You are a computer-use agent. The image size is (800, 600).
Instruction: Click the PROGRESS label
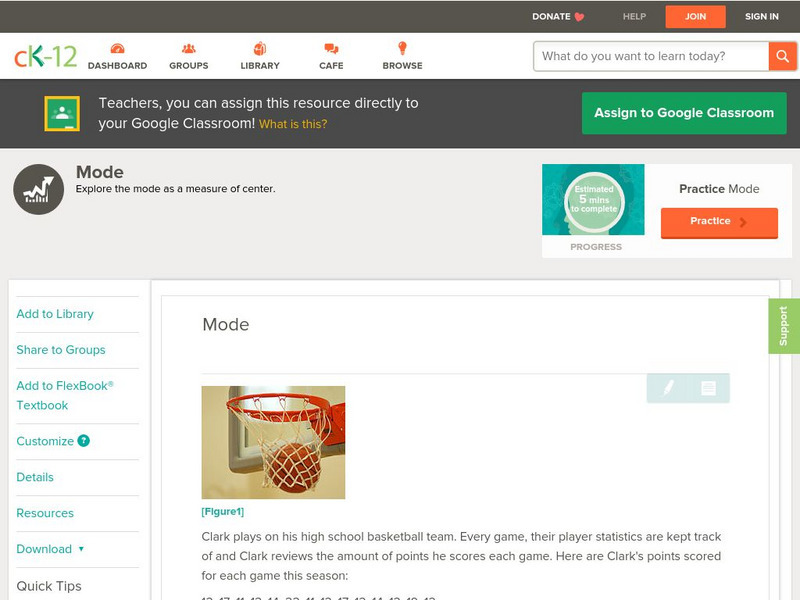[x=596, y=247]
